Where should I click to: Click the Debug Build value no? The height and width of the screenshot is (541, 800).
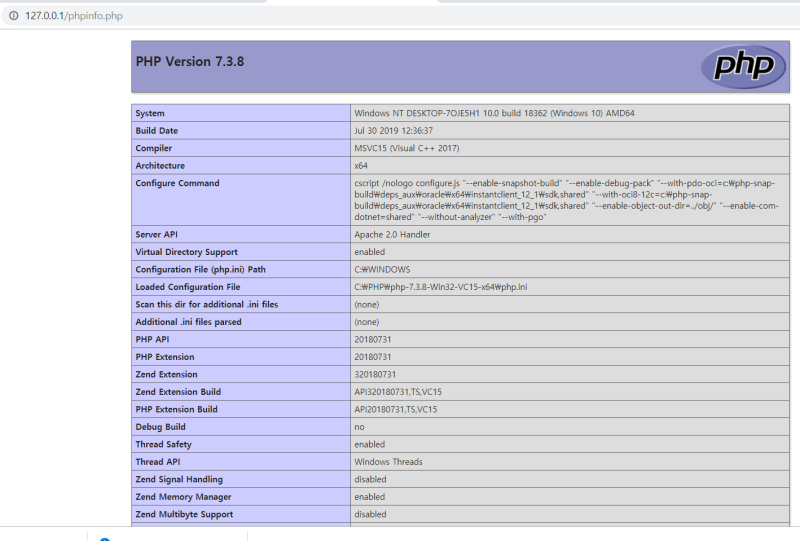359,427
